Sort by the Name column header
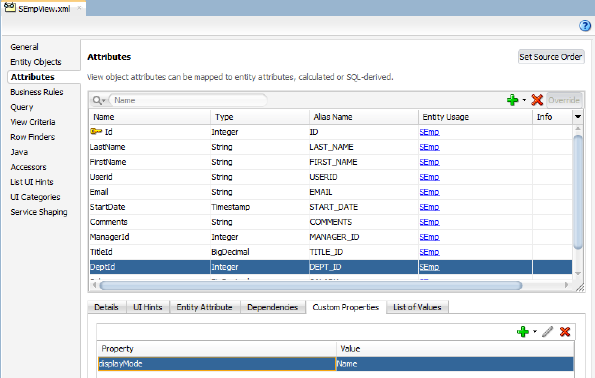 (150, 117)
